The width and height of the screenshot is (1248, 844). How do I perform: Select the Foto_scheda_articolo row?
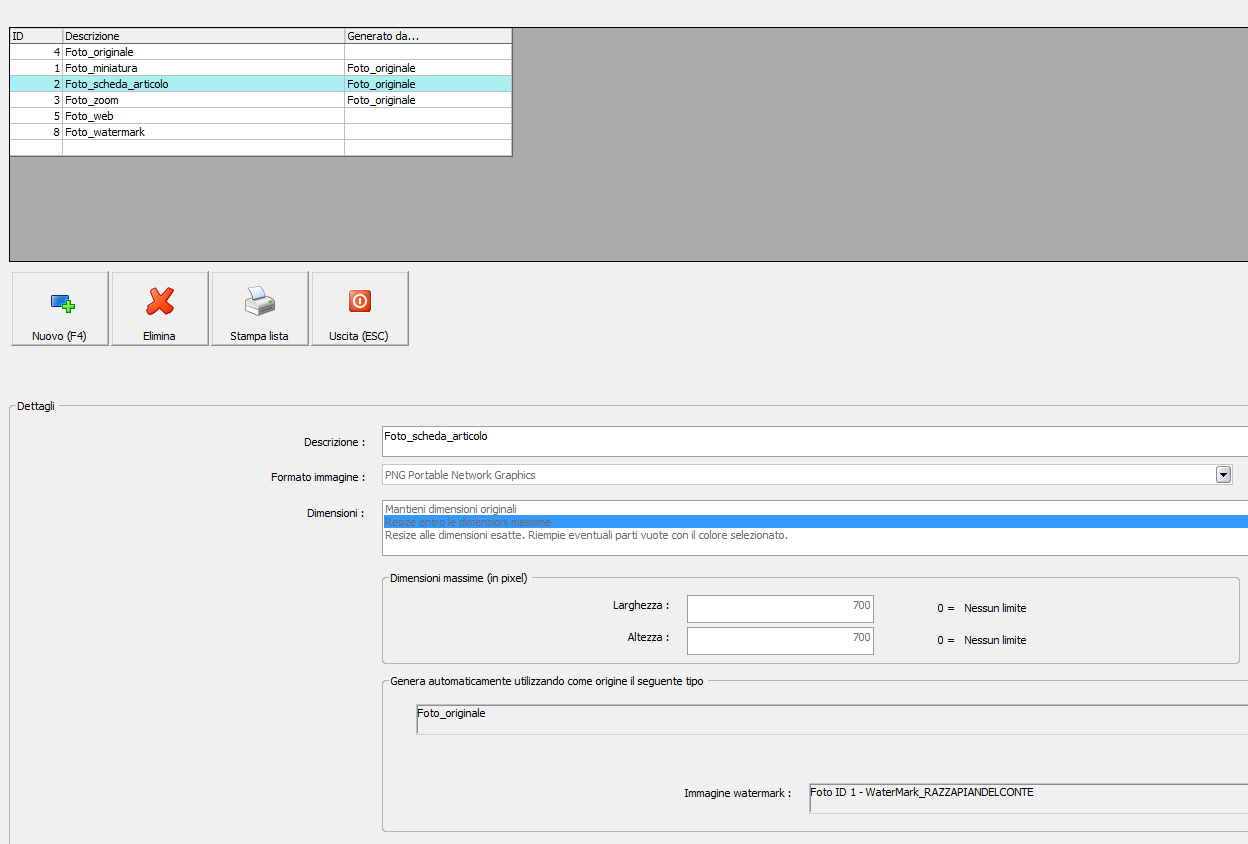click(x=261, y=84)
